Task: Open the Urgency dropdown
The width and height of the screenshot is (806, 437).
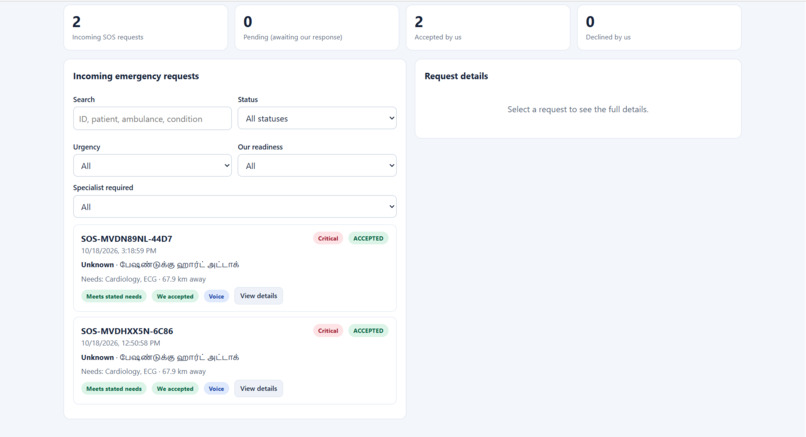Action: tap(152, 166)
